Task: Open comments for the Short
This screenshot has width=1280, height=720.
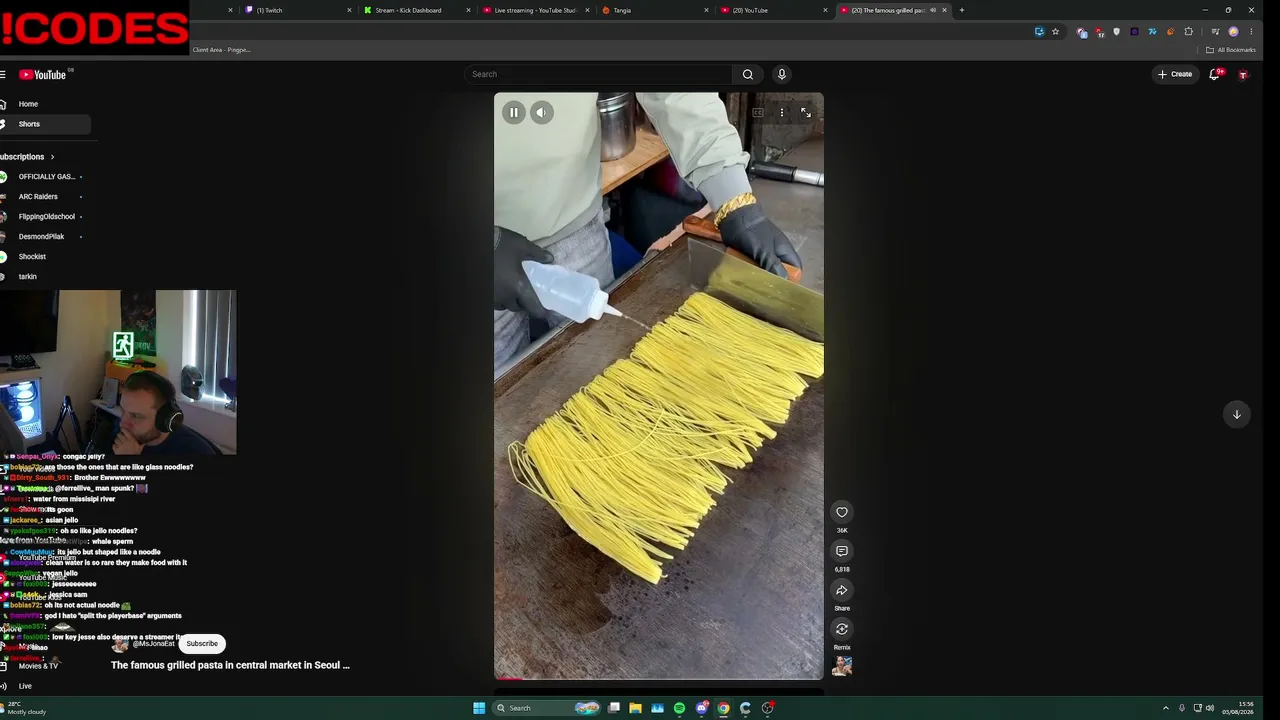Action: tap(842, 551)
